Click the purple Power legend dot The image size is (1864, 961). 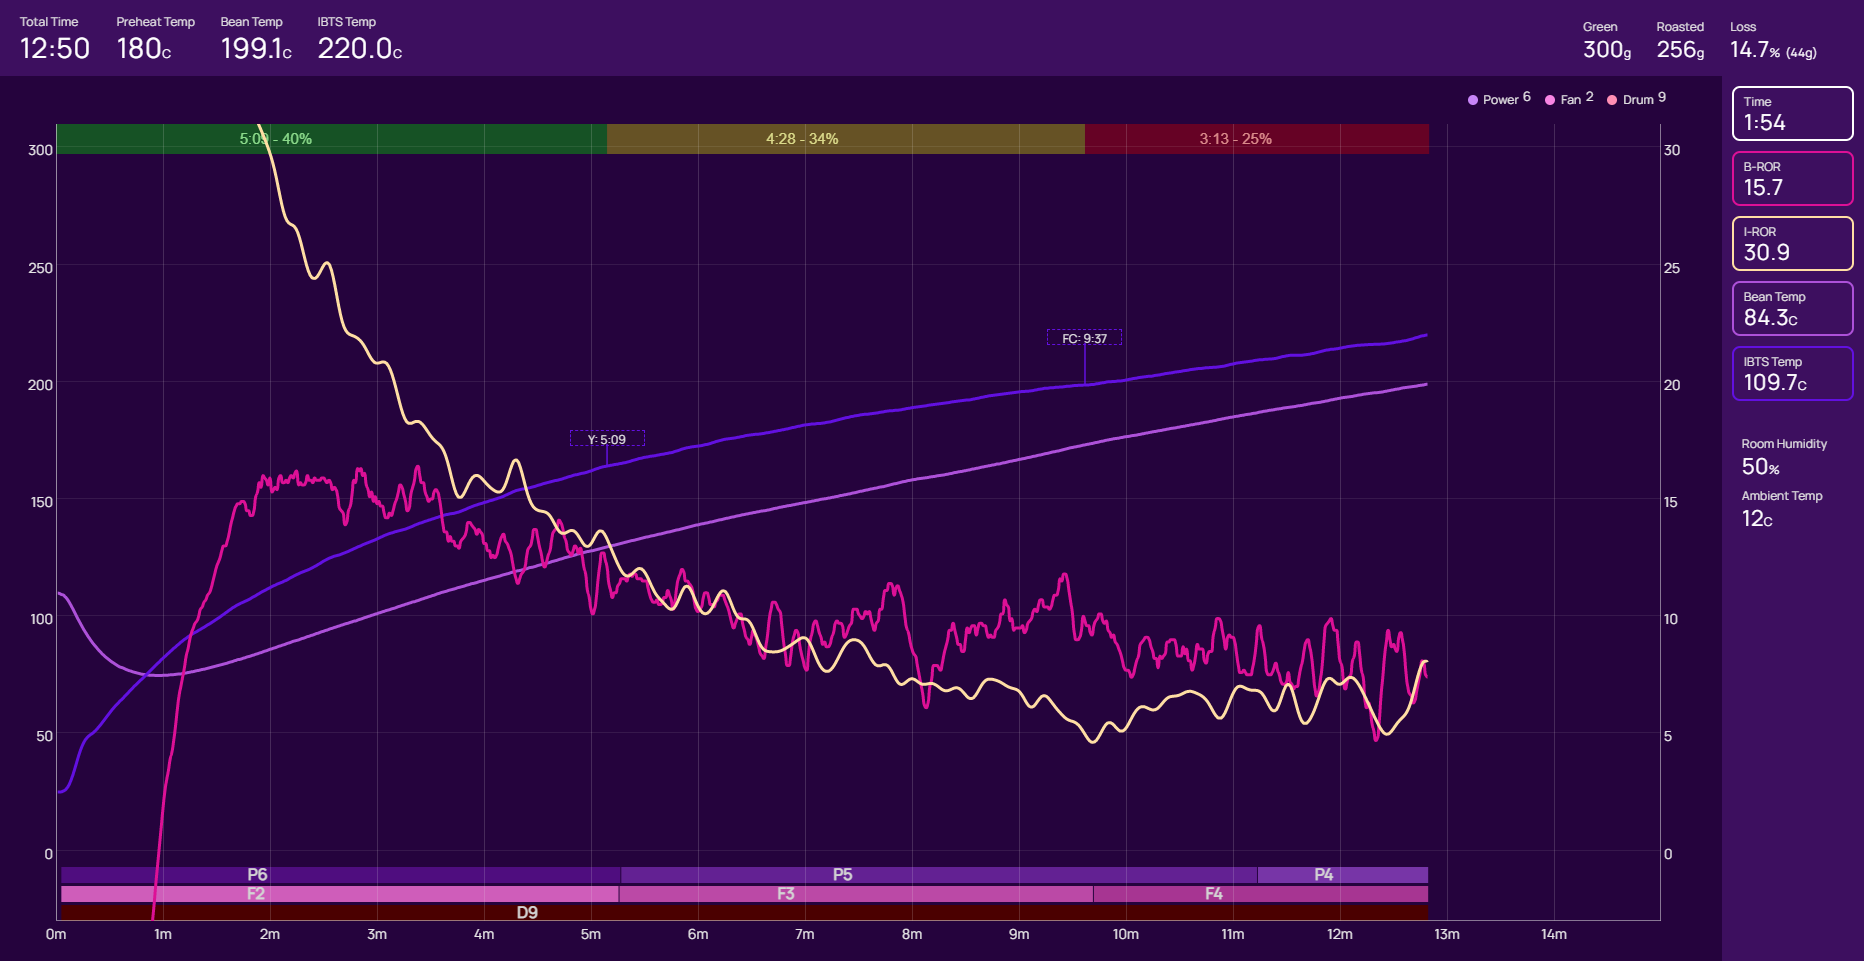1473,100
